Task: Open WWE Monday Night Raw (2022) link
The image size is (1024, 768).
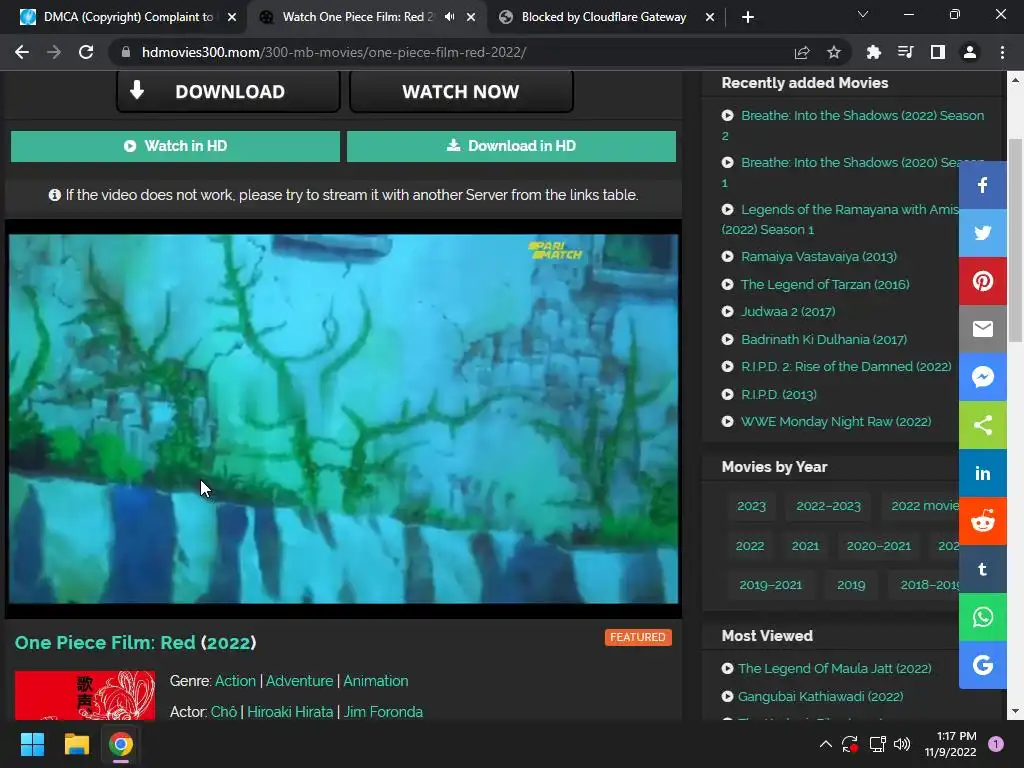Action: pos(836,422)
